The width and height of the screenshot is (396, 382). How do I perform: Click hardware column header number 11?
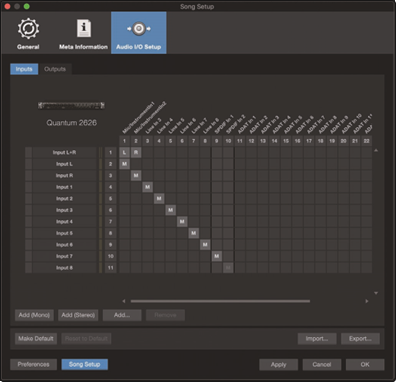(240, 141)
